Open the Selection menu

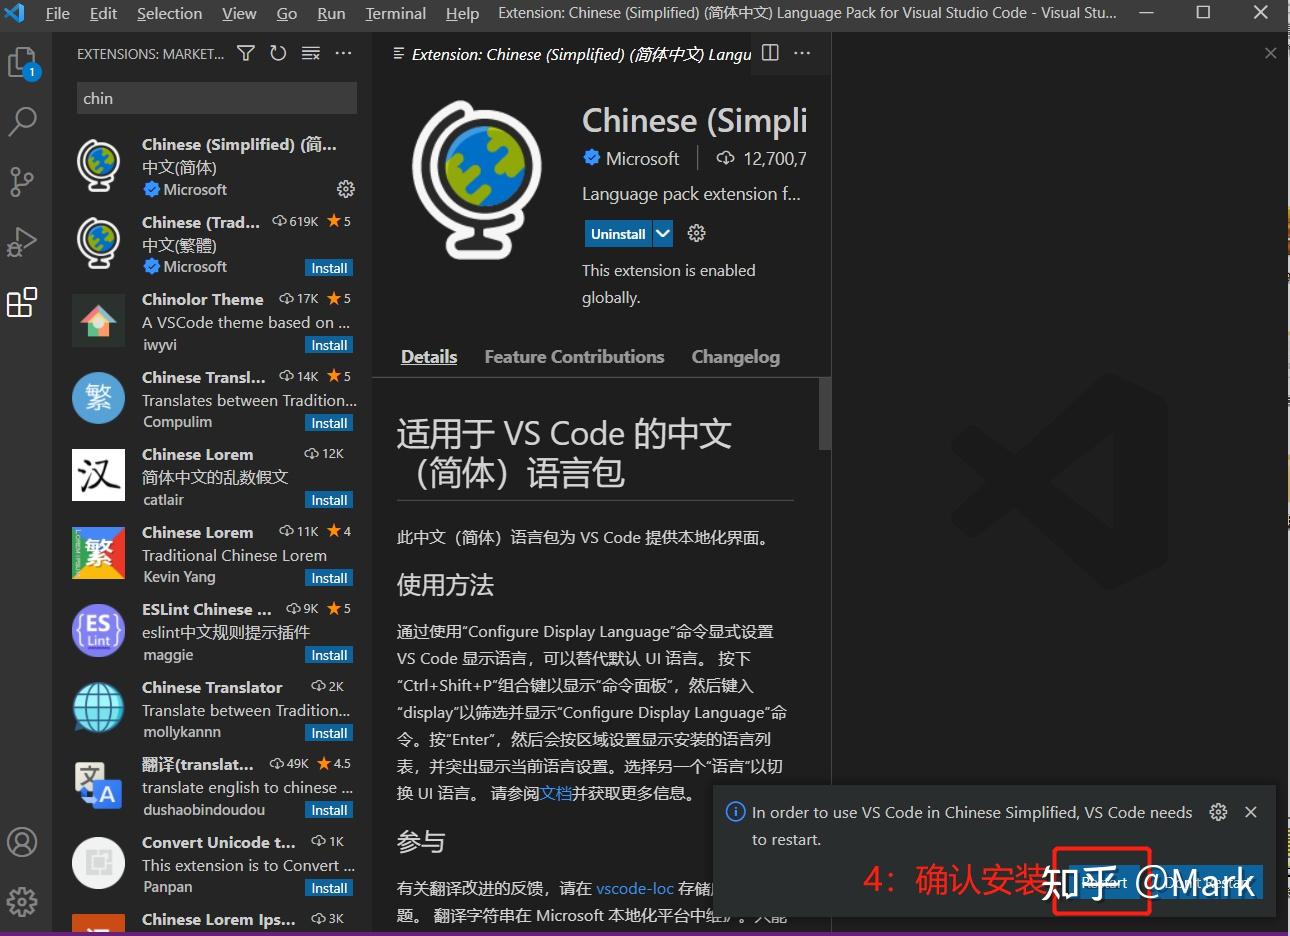169,13
